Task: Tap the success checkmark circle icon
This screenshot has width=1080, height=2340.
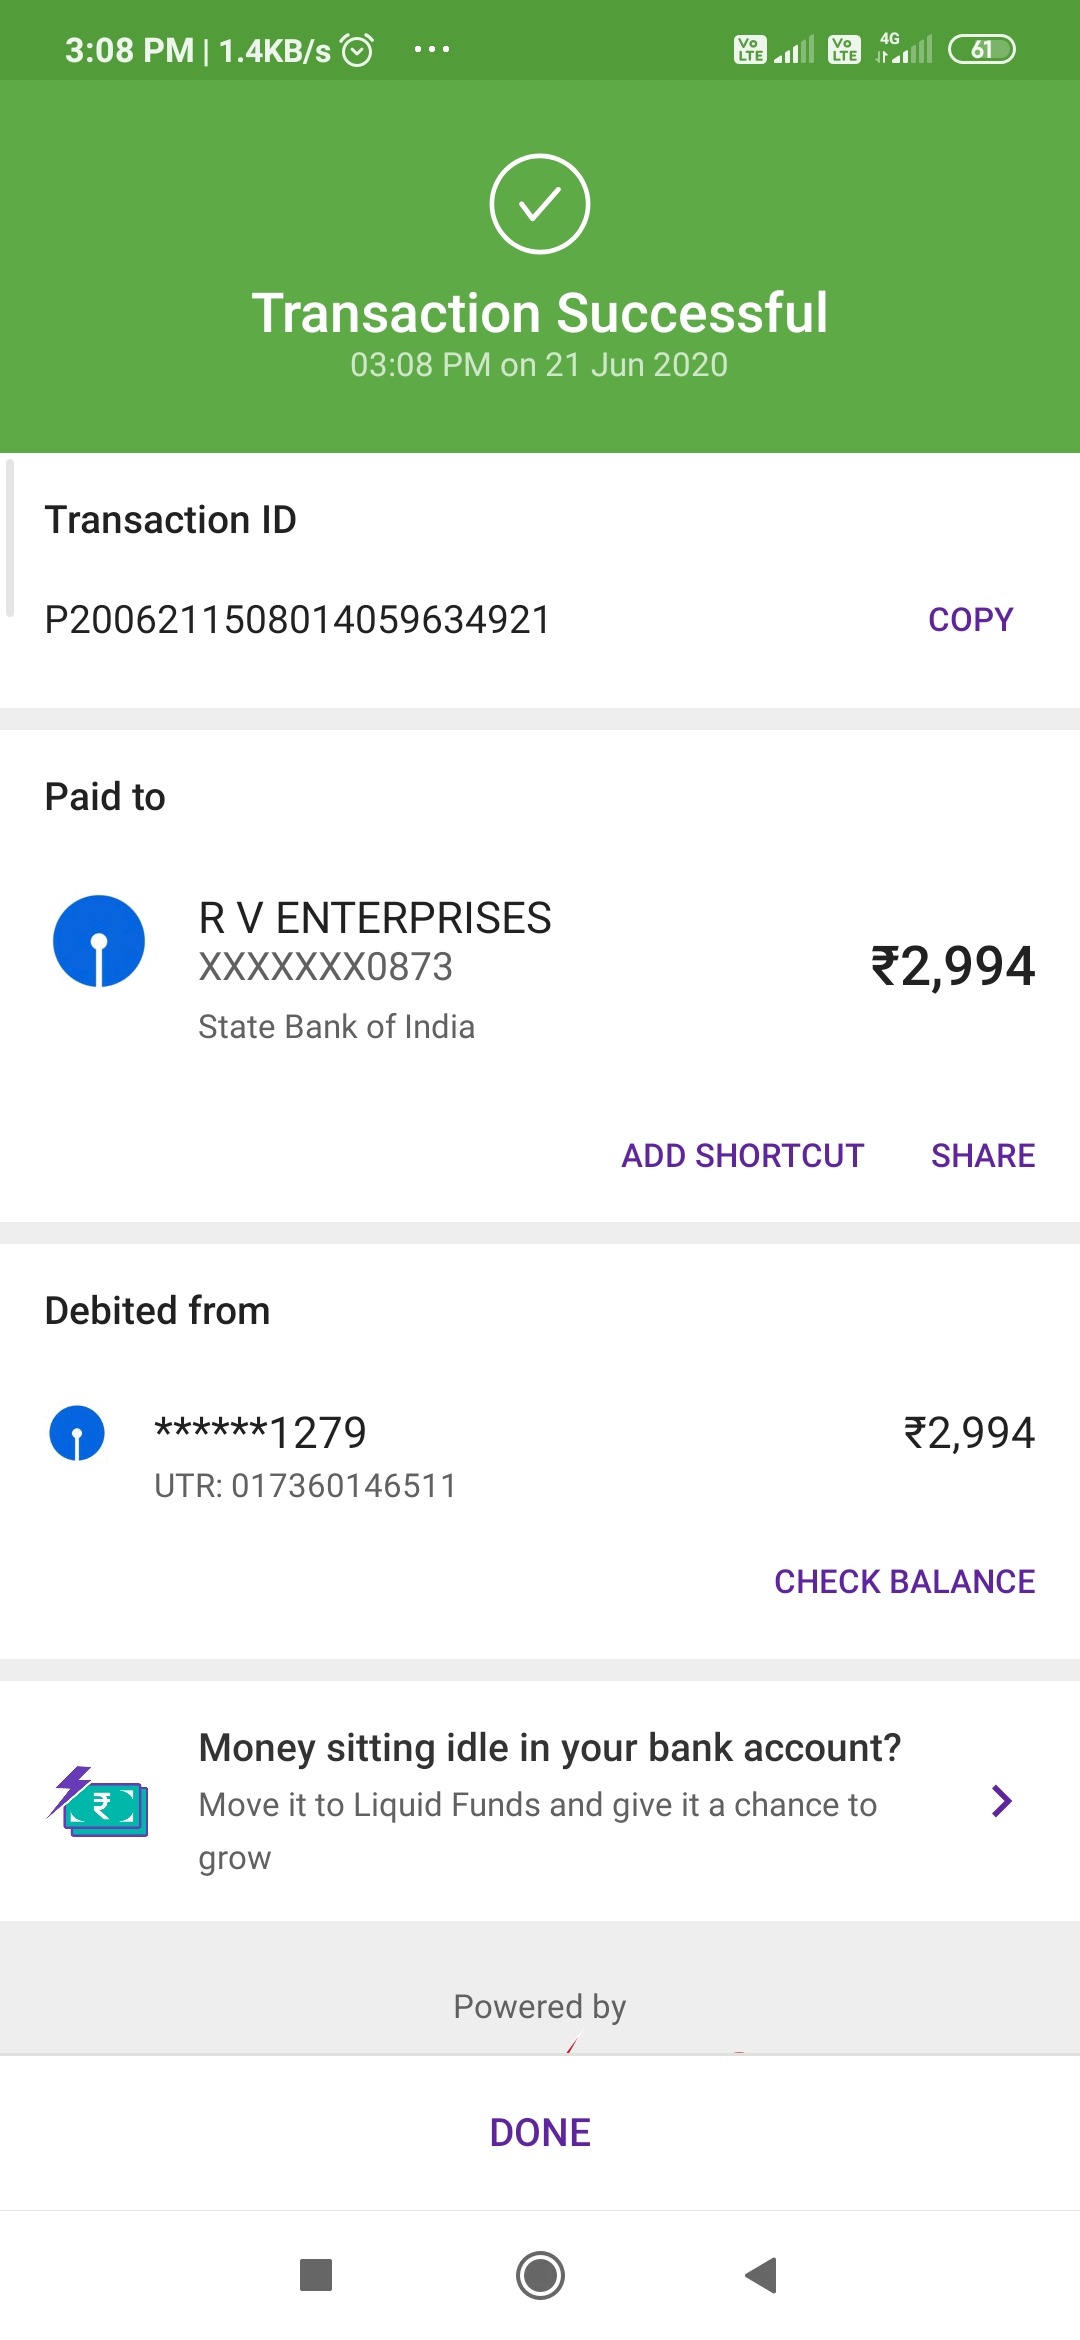Action: click(x=540, y=204)
